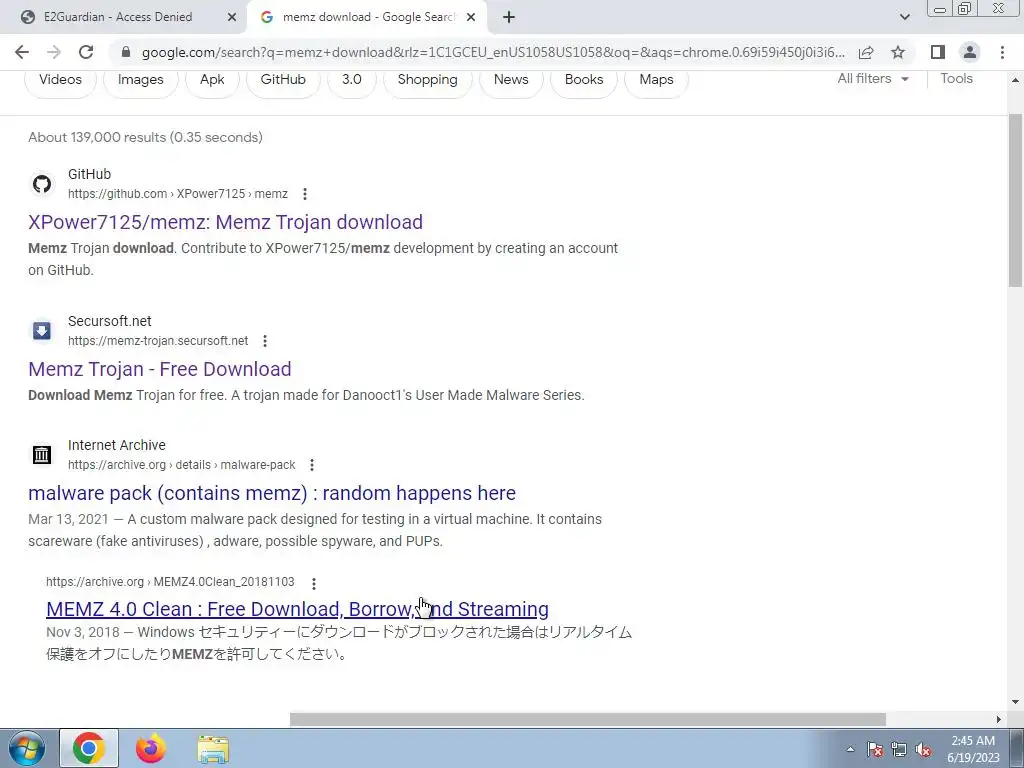Open more options for the GitHub result

coord(304,194)
